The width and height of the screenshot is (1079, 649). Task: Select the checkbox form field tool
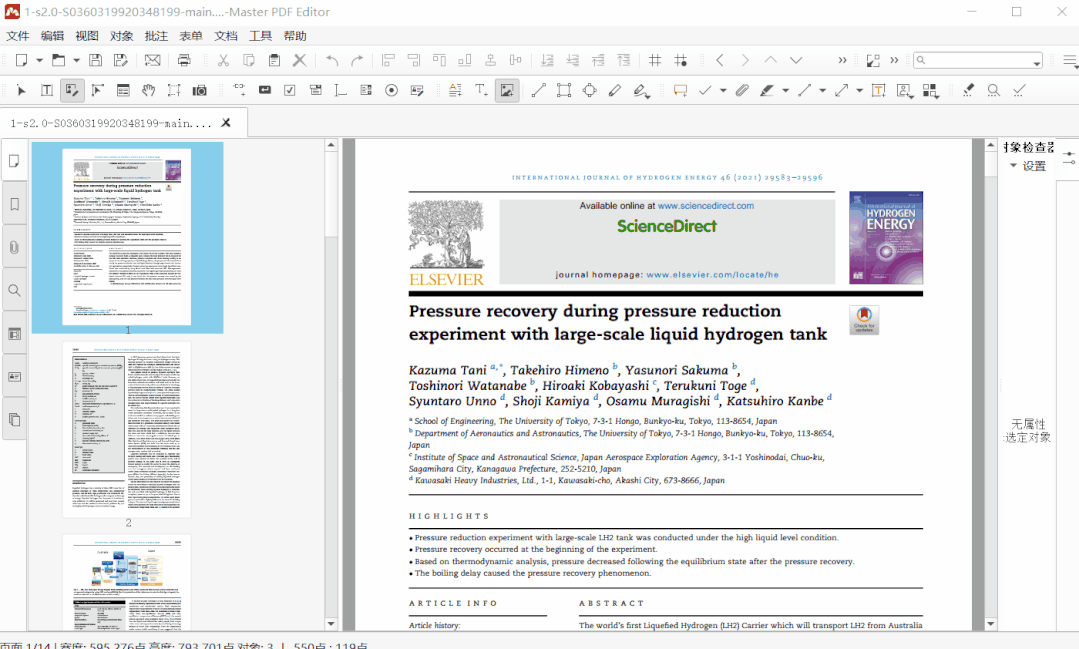(290, 90)
